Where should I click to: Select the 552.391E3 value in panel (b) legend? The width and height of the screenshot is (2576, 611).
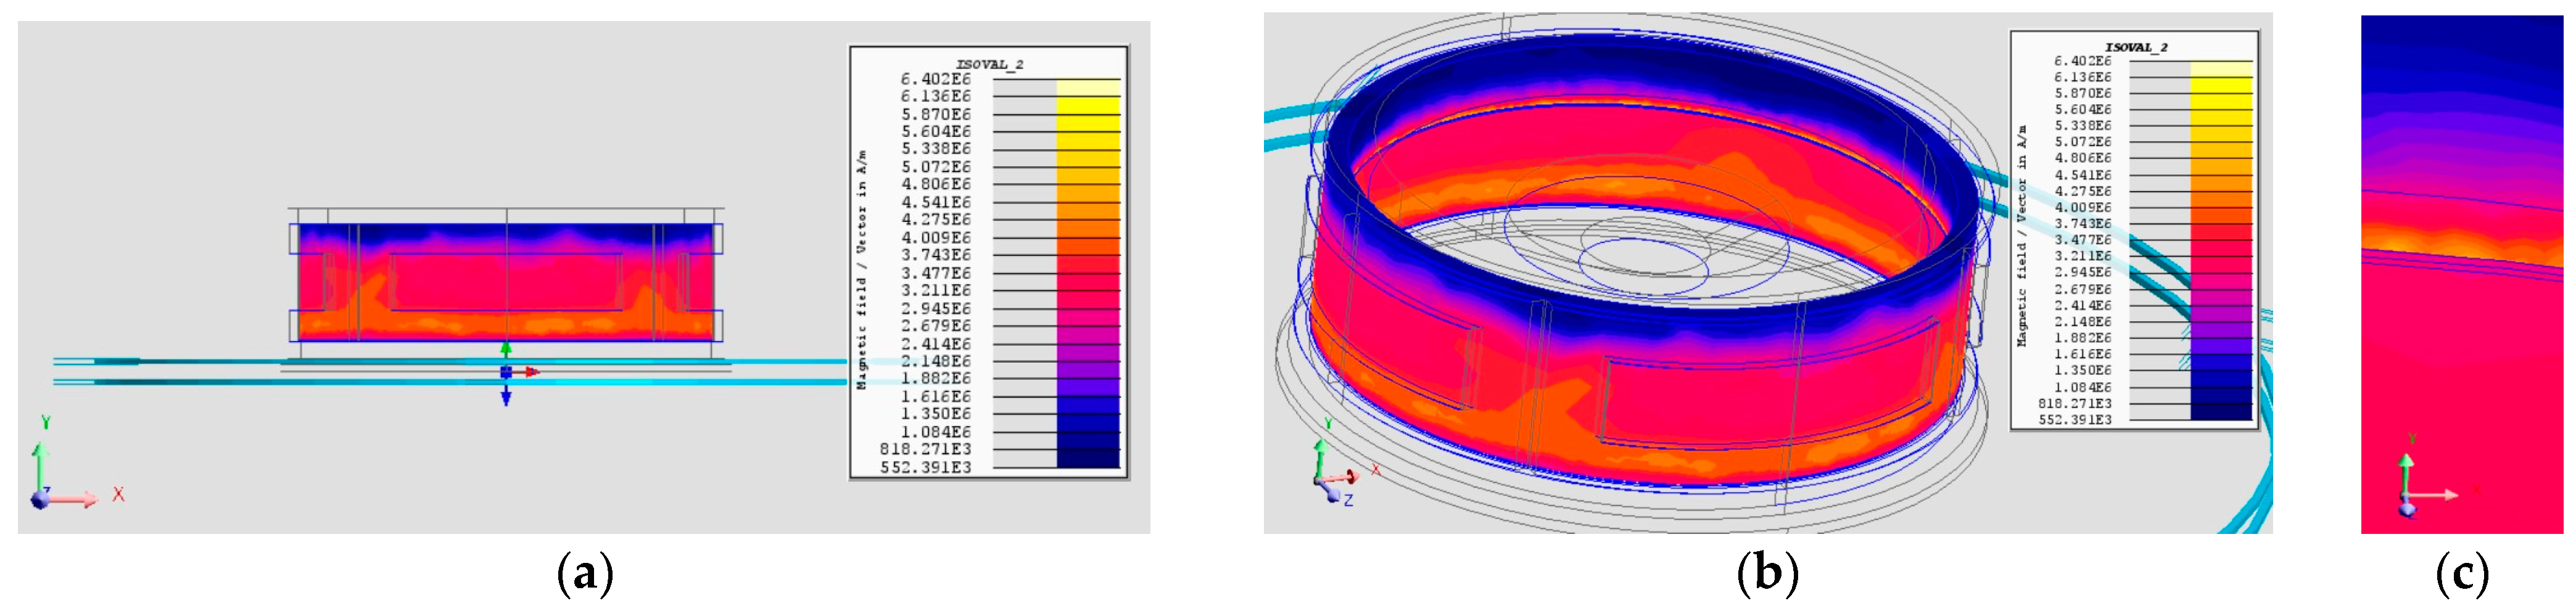[2076, 419]
